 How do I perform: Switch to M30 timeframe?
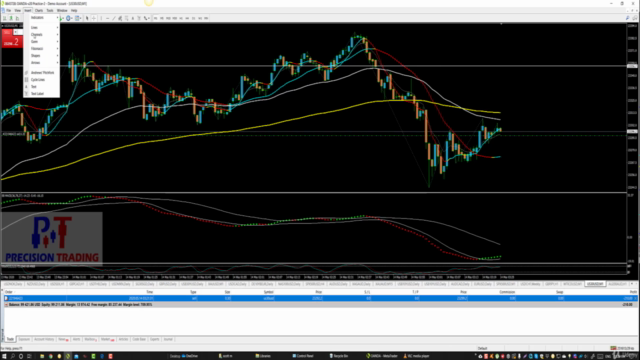point(175,18)
